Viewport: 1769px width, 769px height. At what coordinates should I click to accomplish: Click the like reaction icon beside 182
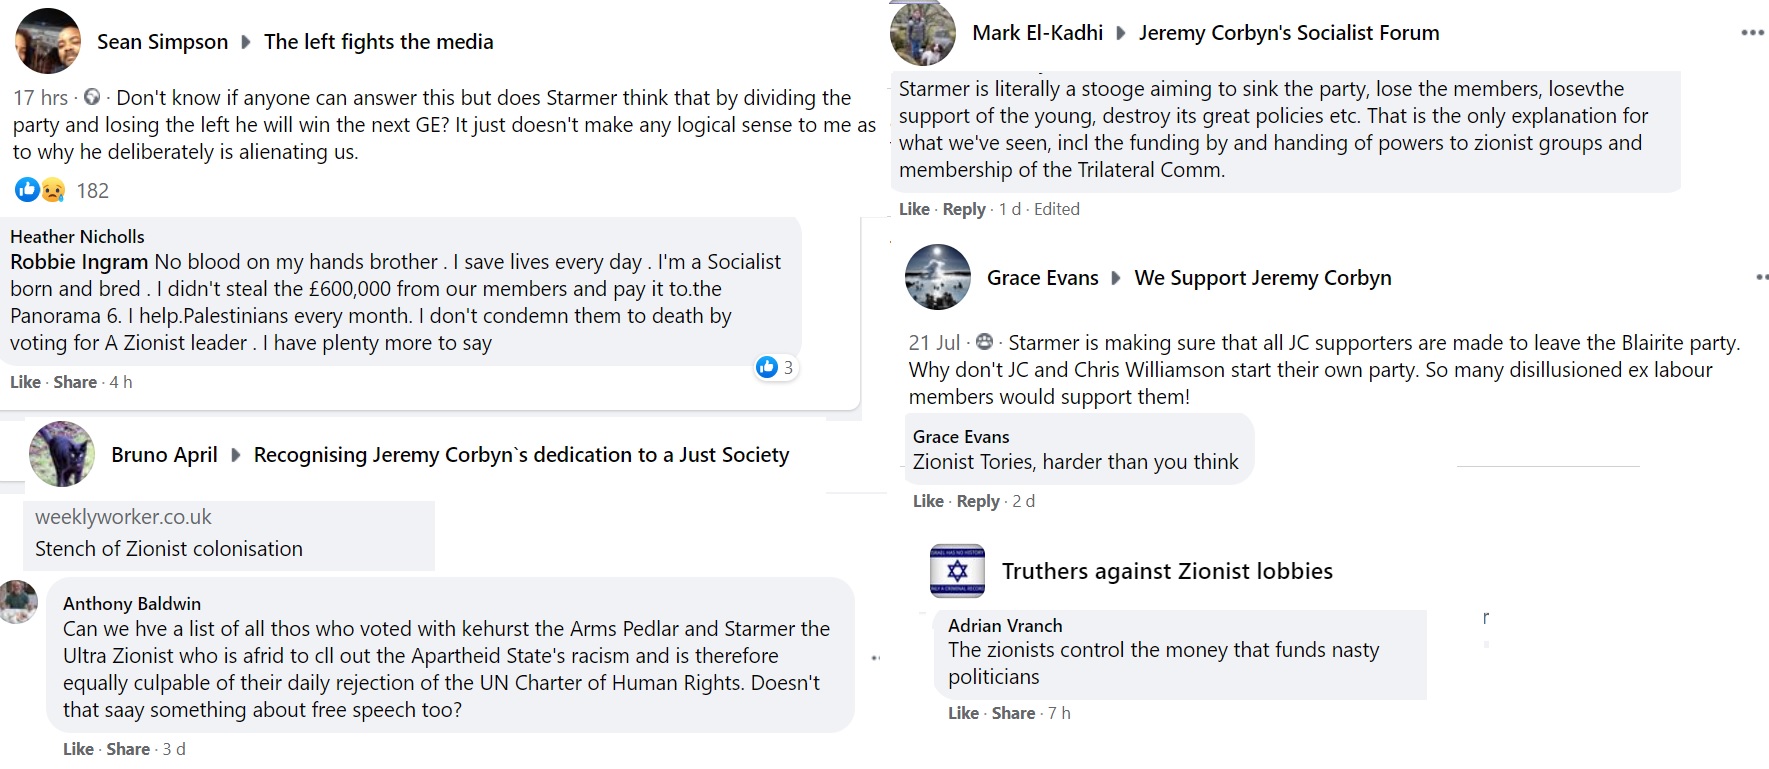[27, 190]
